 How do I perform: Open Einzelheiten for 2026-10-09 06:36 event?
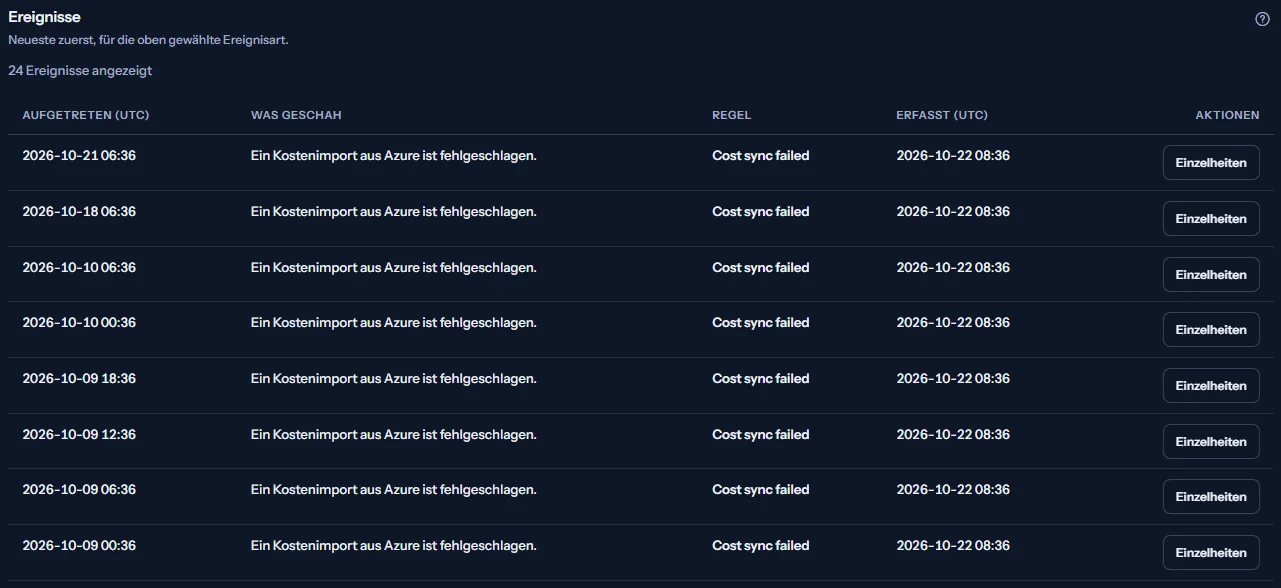[x=1211, y=497]
